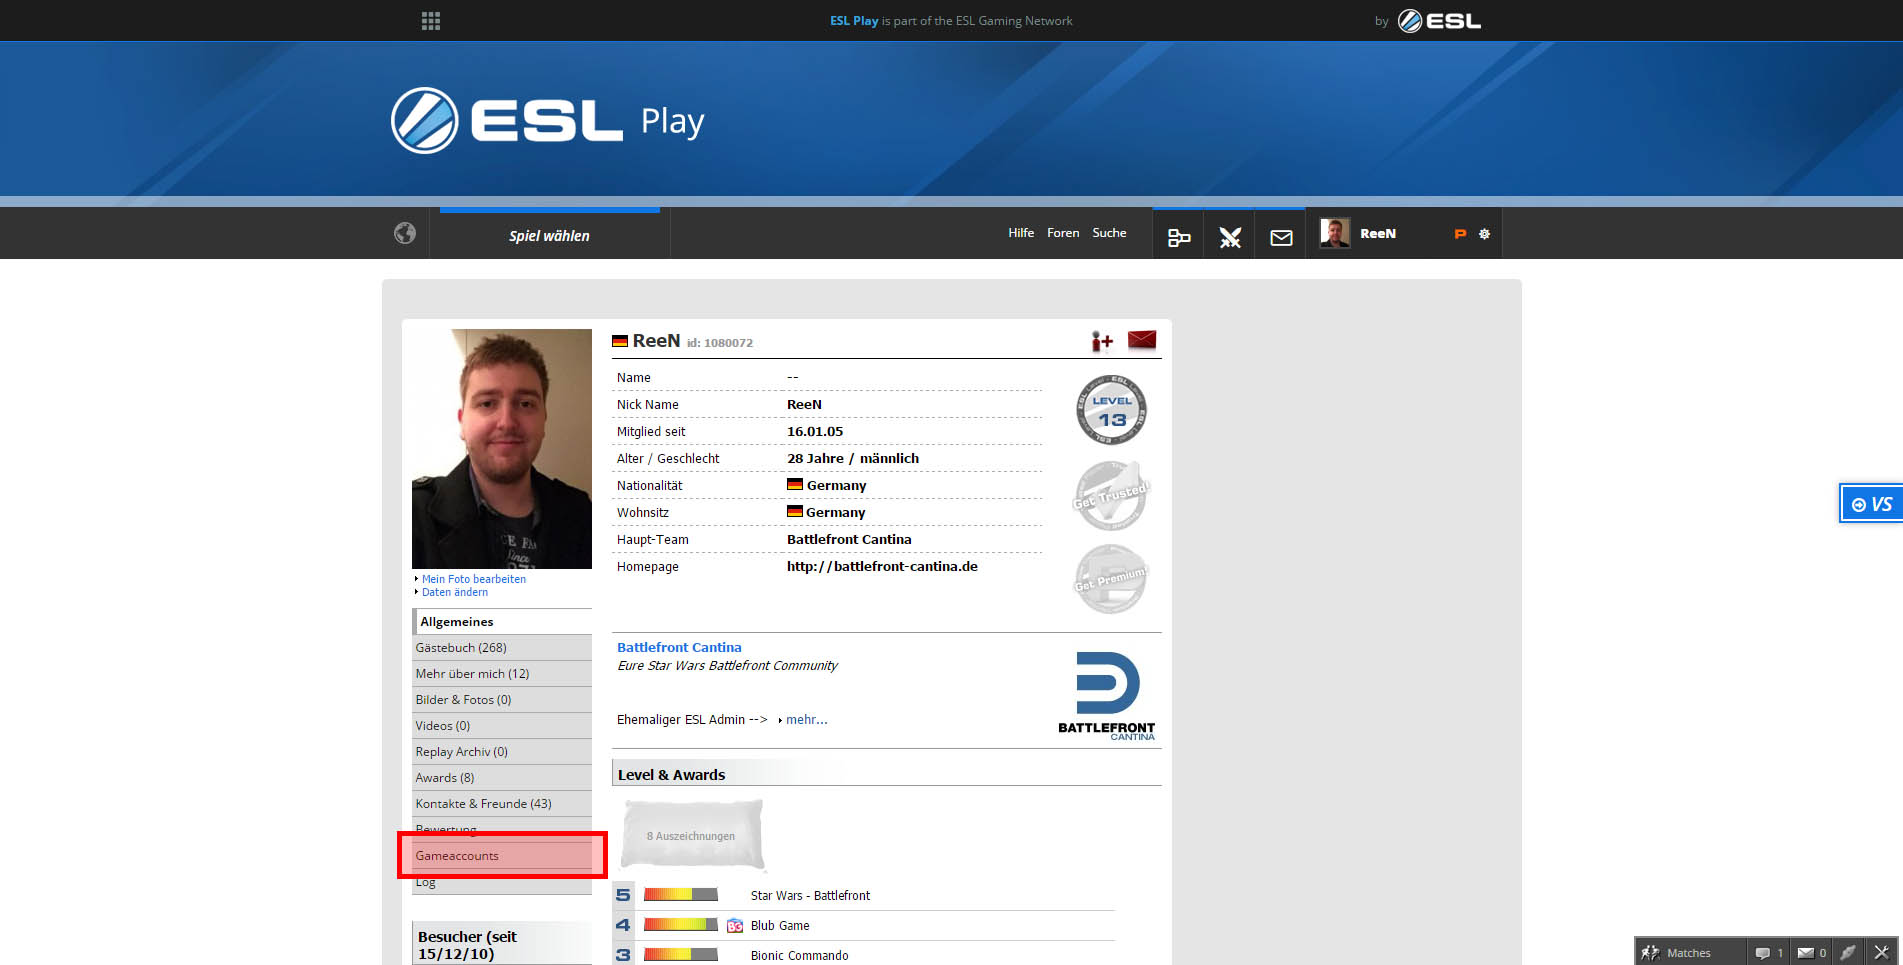Open the tournaments bracket icon in navbar

[1179, 237]
